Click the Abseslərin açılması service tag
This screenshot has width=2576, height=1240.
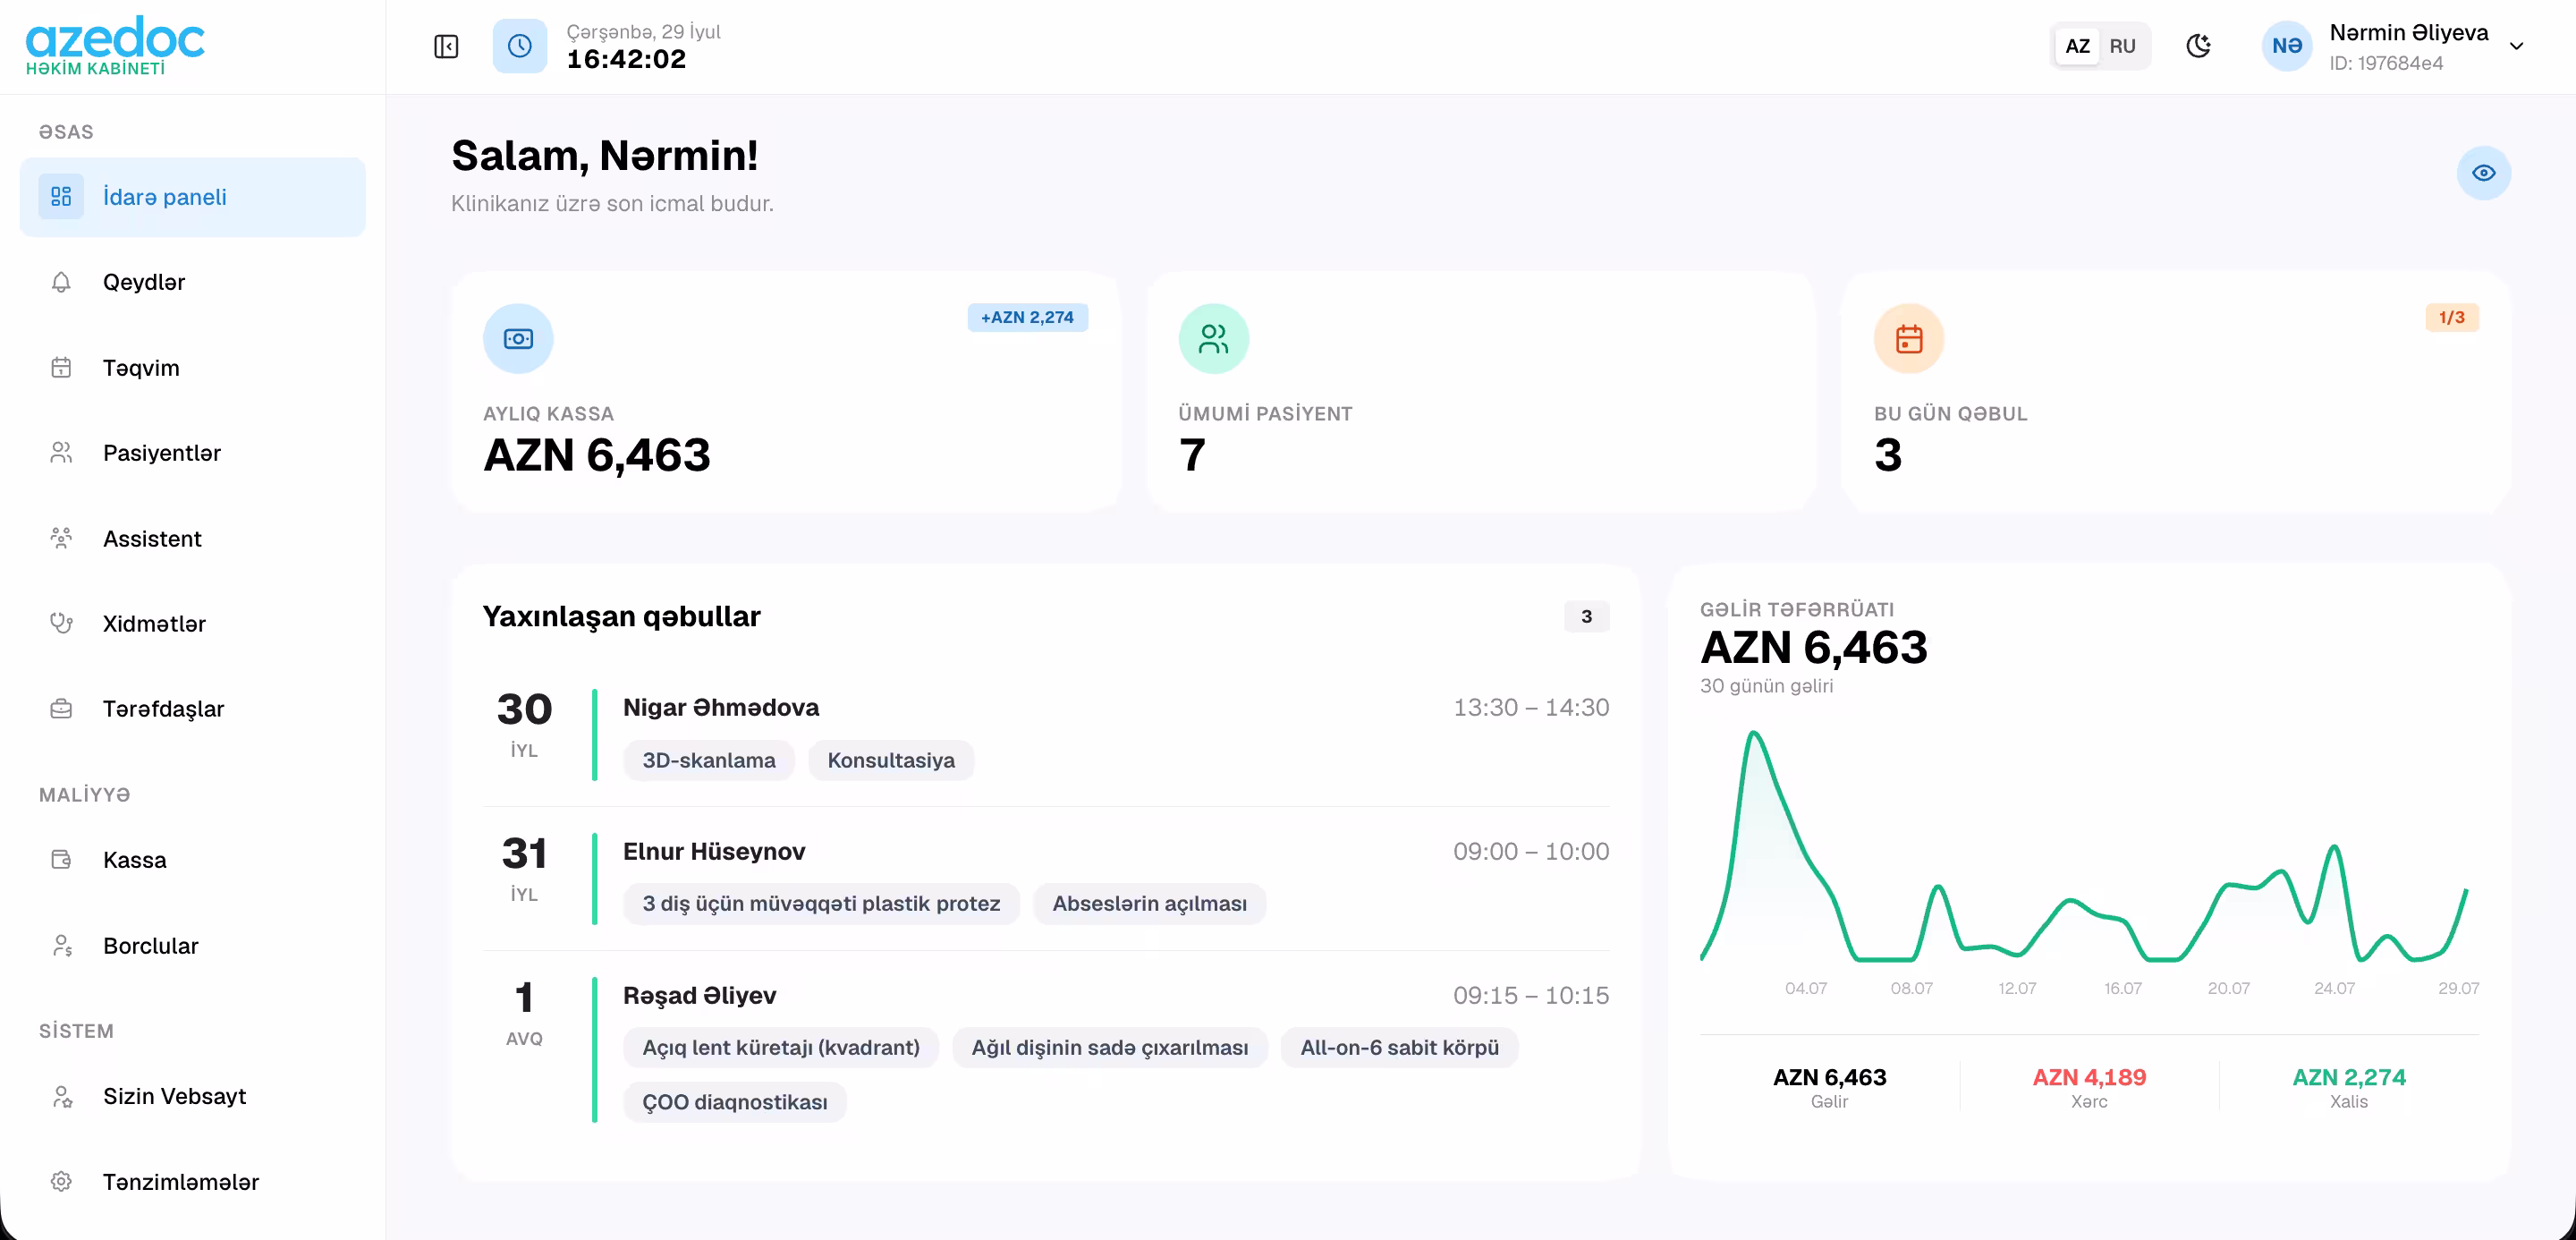[1149, 904]
